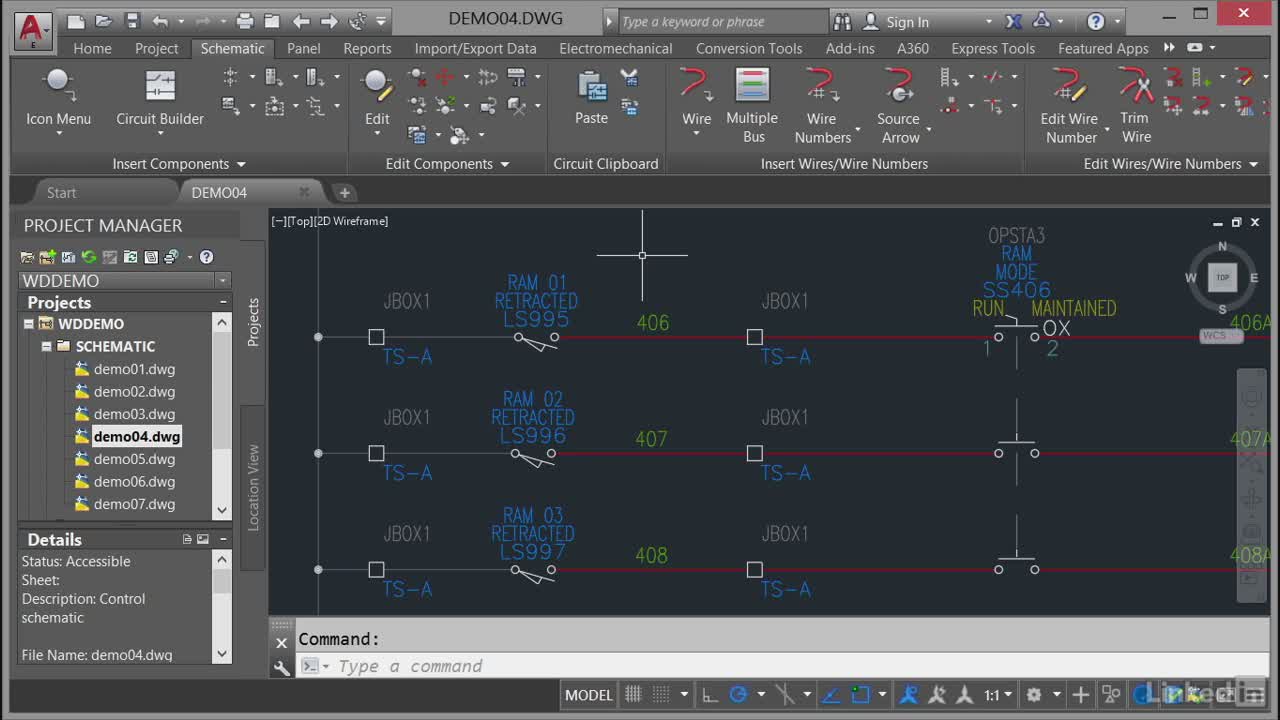The width and height of the screenshot is (1280, 720).
Task: Click the Autodesk Exchange X icon
Action: 1013,21
